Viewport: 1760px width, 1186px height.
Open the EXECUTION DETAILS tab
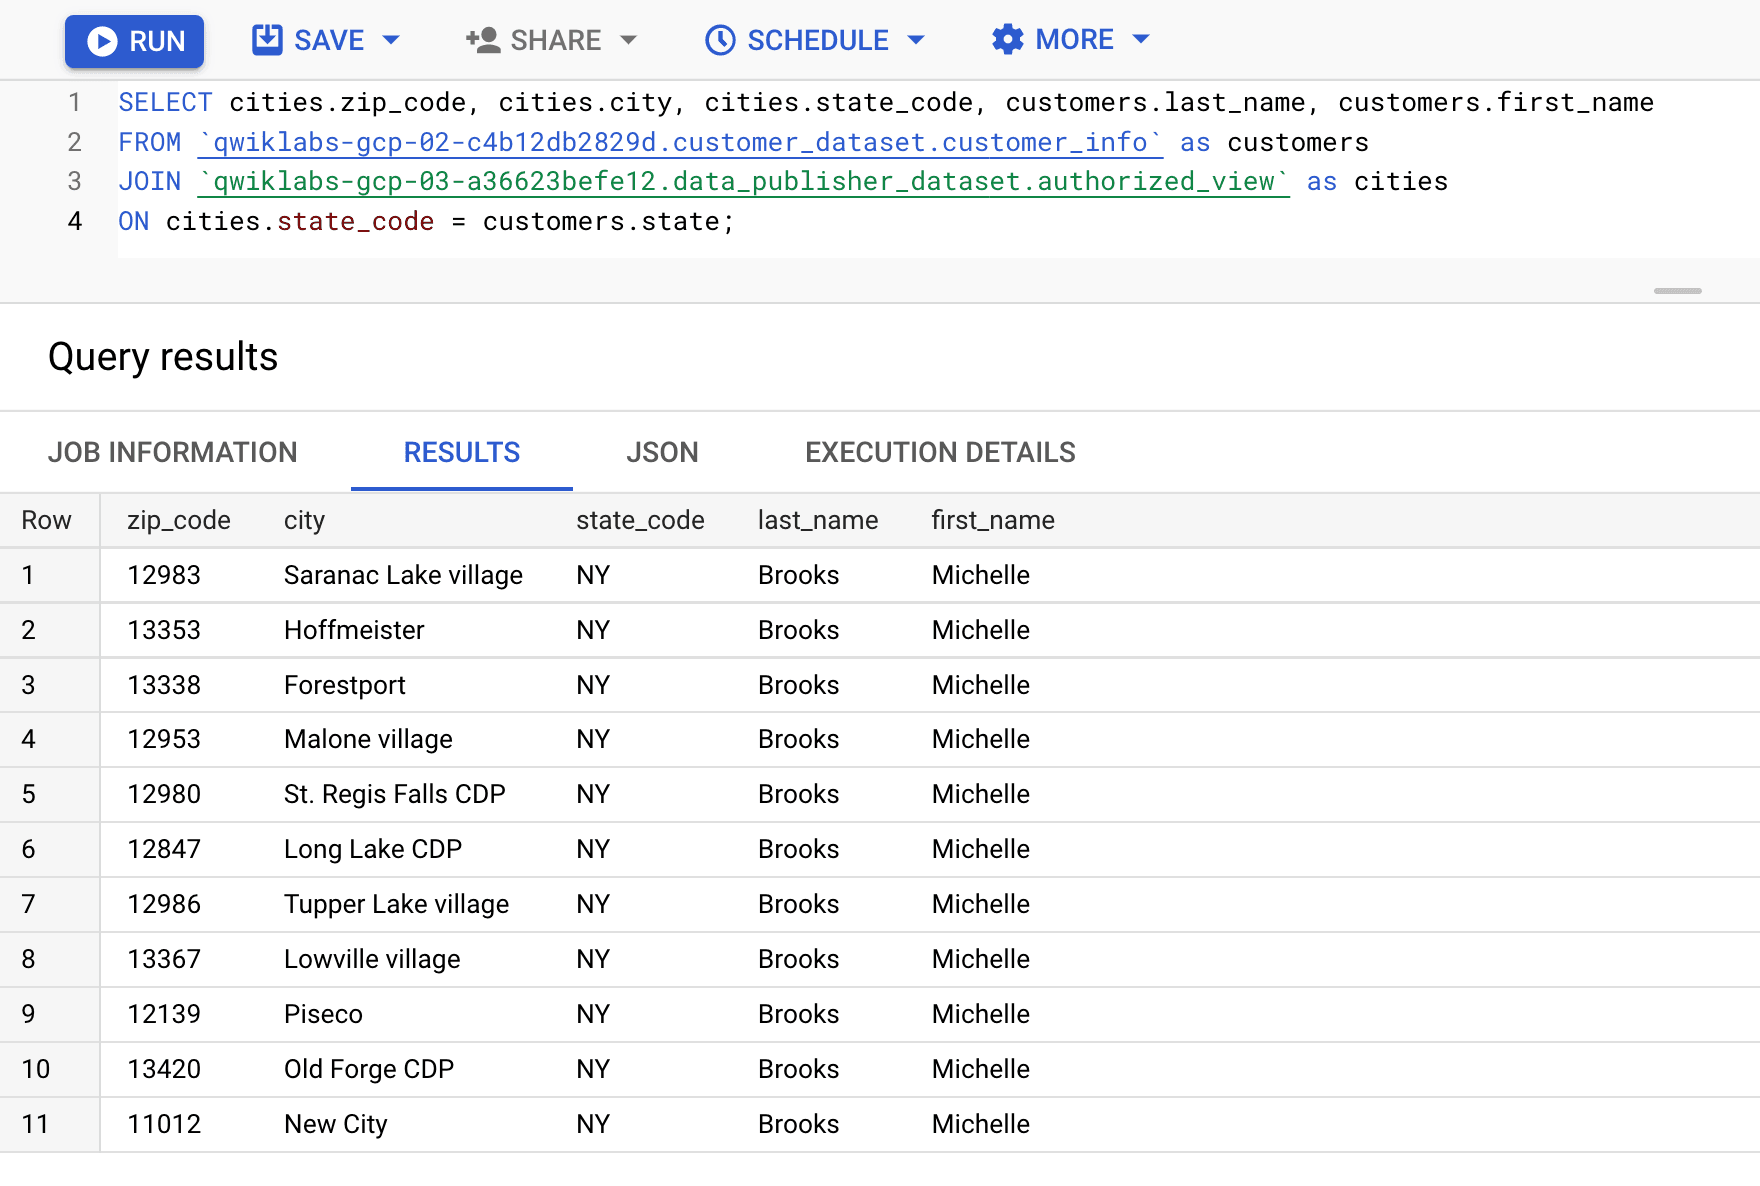coord(940,452)
